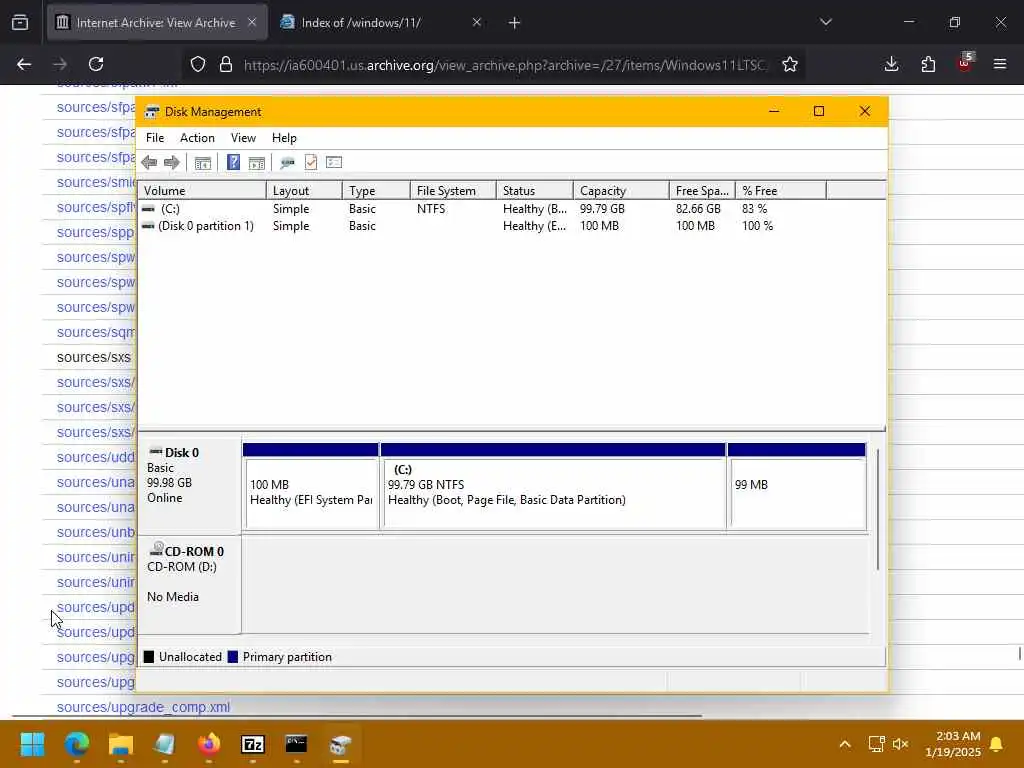Sort by the Layout column header

pyautogui.click(x=304, y=191)
